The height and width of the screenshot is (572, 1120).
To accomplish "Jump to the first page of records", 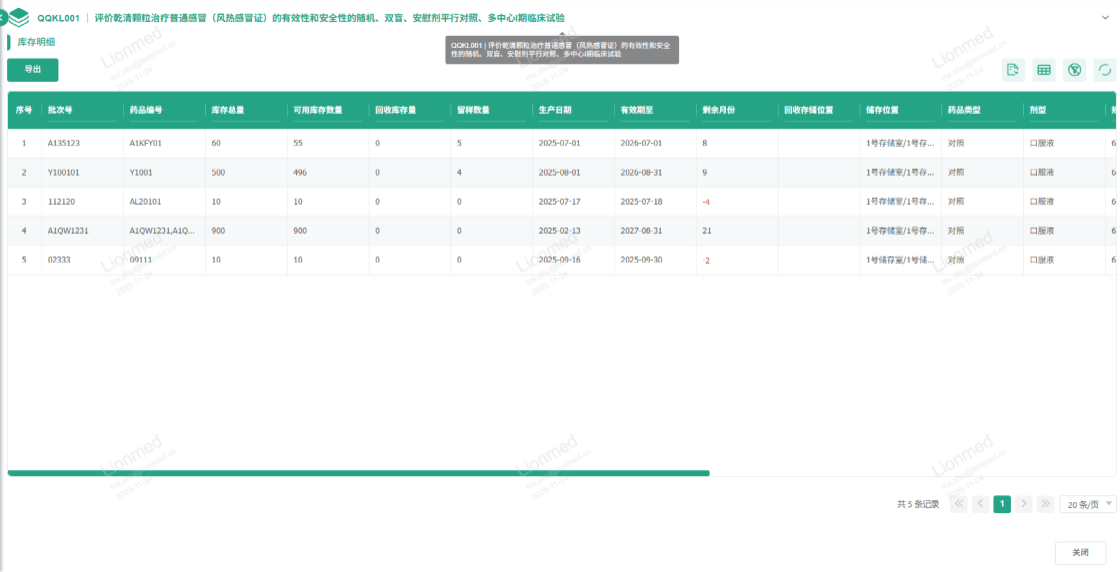I will click(958, 504).
